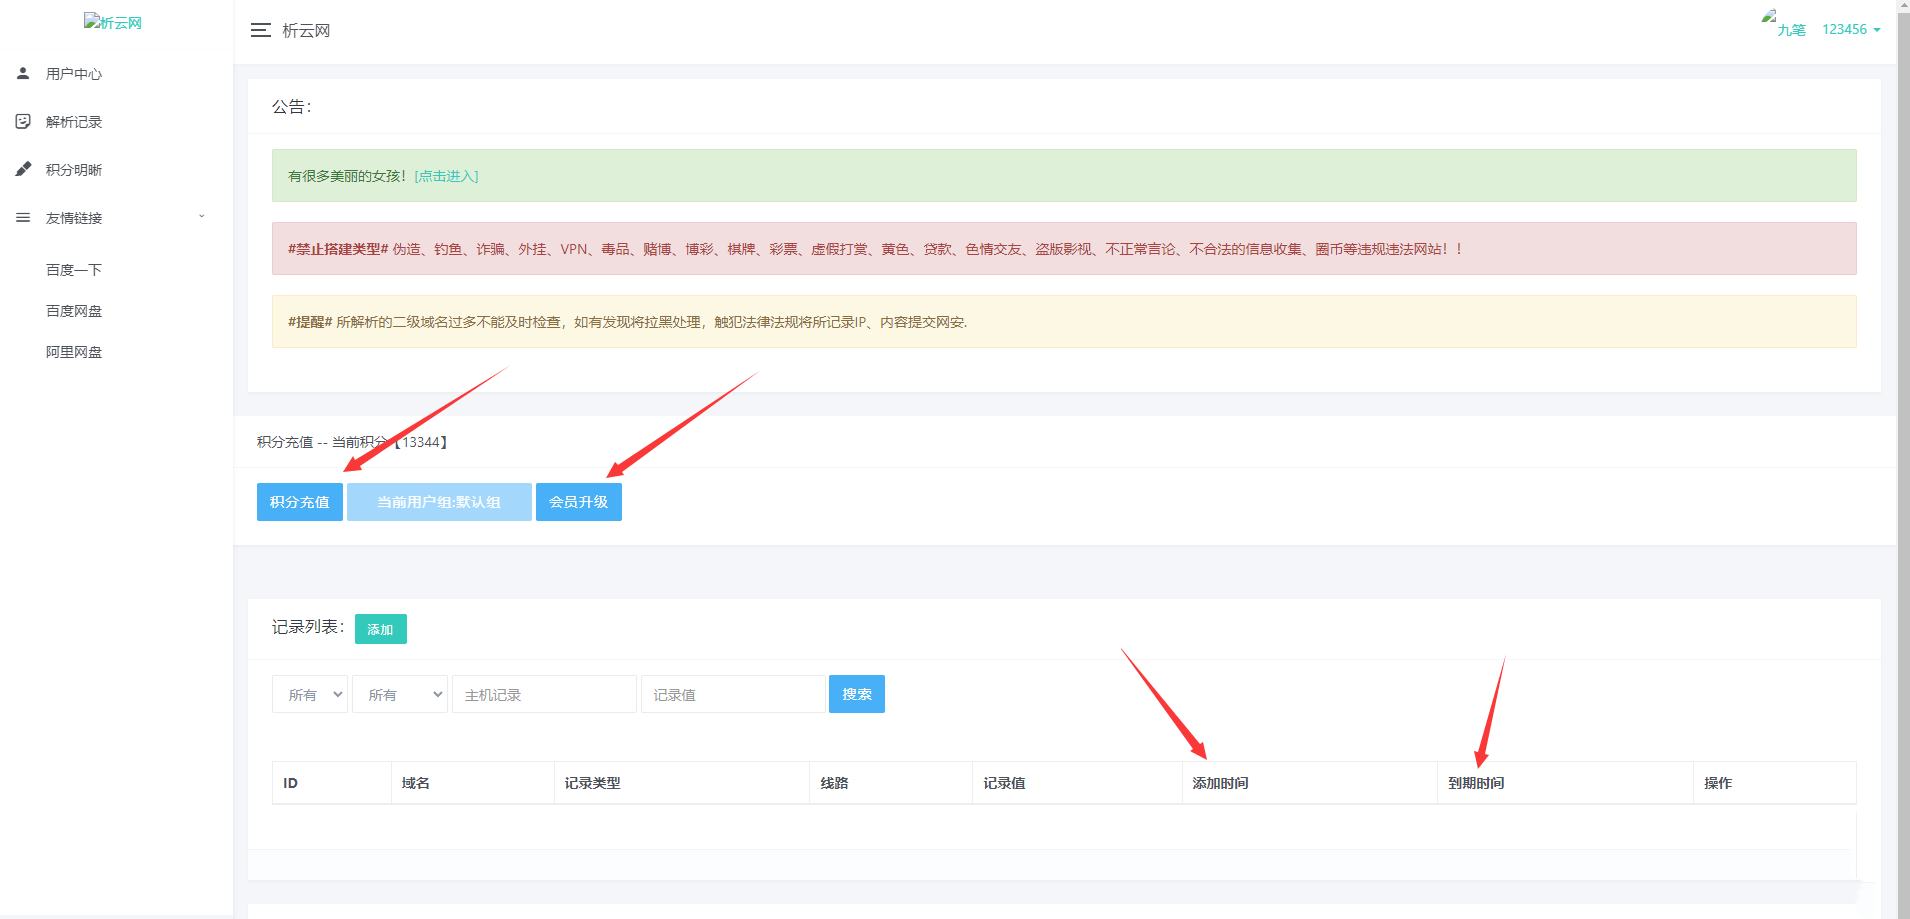Select 百度网盘 menu item
Viewport: 1910px width, 919px height.
point(74,311)
